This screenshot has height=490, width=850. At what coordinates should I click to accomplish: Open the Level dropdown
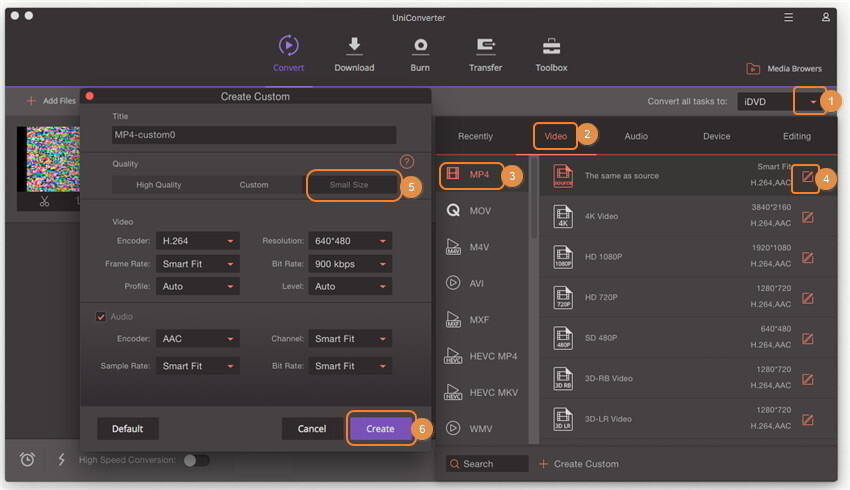[350, 286]
